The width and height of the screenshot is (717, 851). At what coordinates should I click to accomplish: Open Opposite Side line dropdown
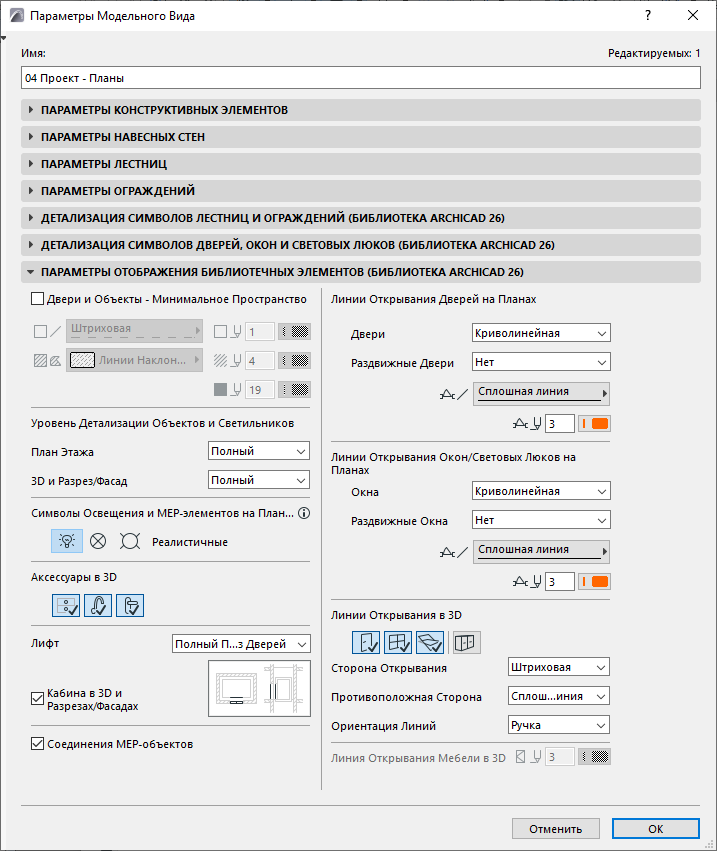[x=559, y=696]
